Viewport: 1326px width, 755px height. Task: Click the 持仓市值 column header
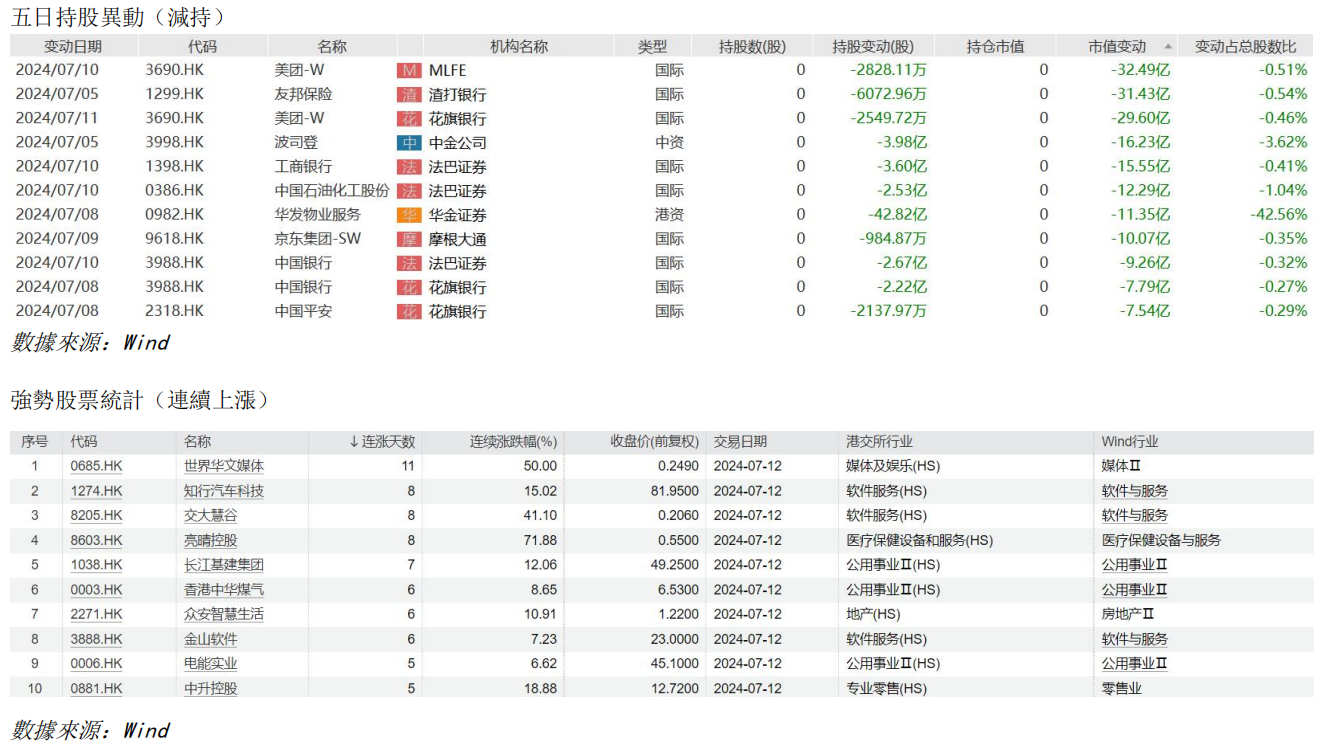tap(995, 46)
